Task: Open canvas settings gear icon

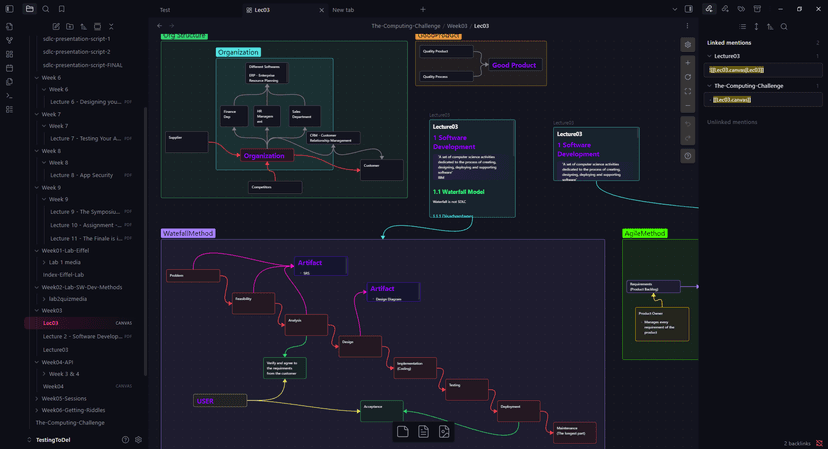Action: tap(688, 45)
